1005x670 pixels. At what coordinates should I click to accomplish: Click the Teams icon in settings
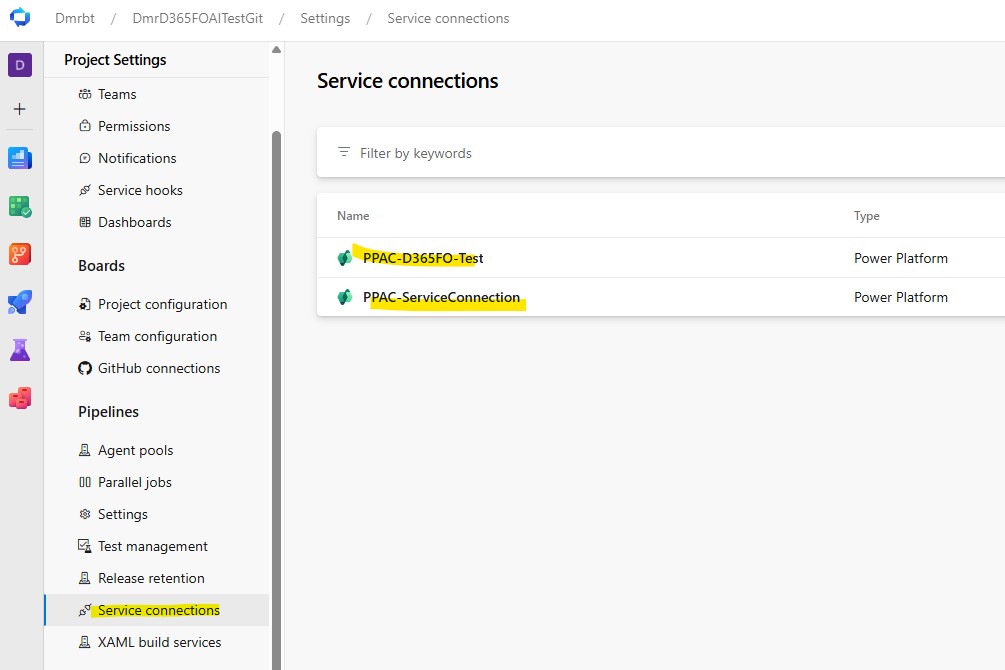click(x=85, y=94)
